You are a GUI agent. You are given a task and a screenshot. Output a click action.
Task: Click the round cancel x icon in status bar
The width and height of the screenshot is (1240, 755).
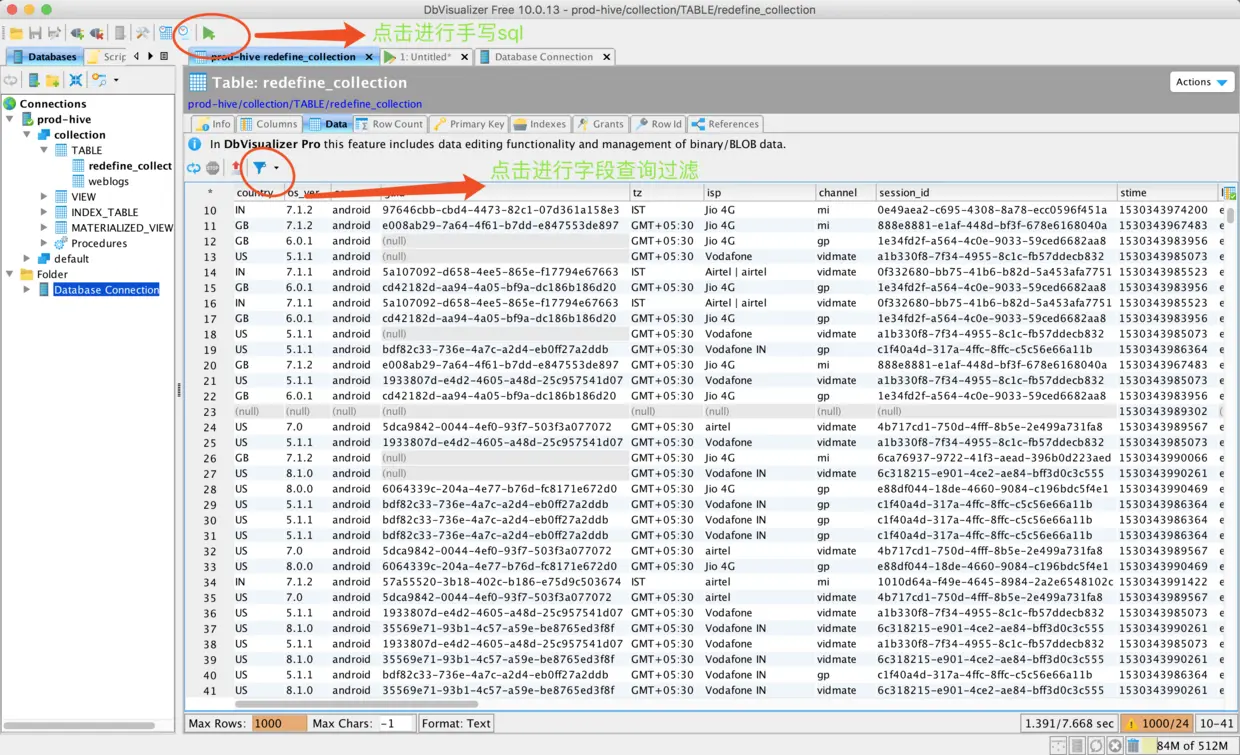[x=1114, y=745]
